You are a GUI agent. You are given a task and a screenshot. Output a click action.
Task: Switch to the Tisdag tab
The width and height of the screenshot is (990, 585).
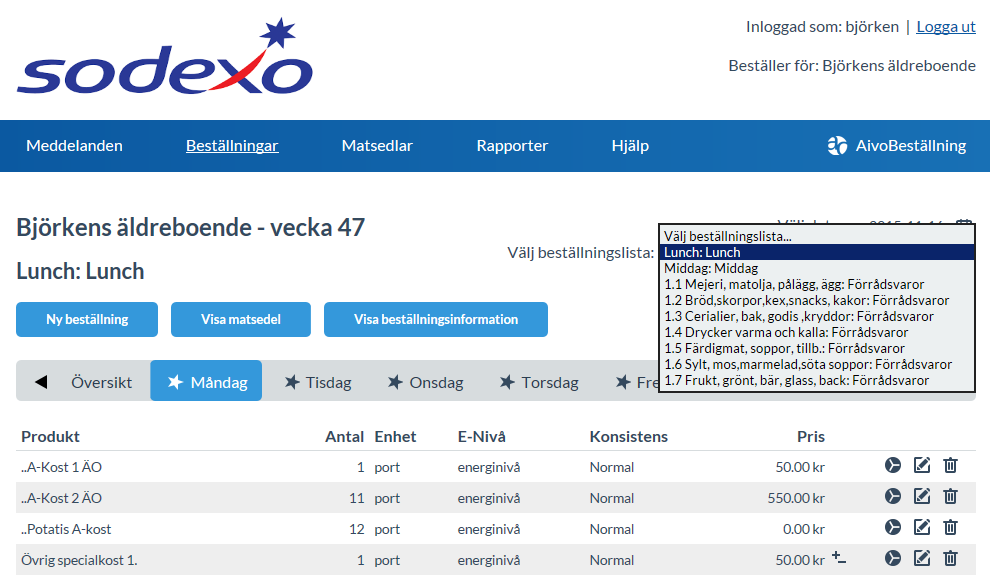[x=318, y=382]
